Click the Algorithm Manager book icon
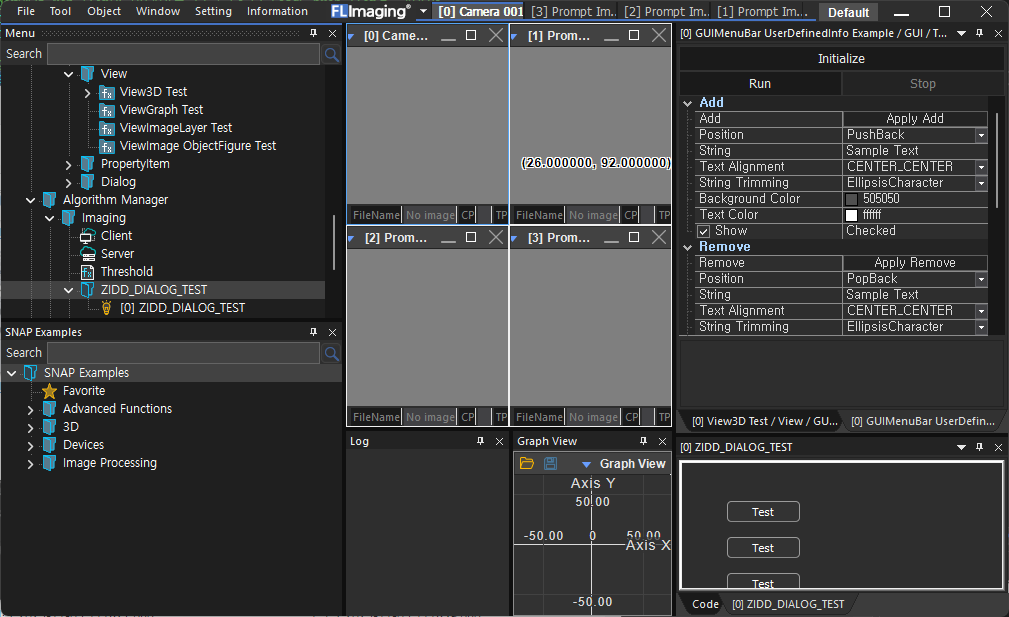1009x617 pixels. coord(50,200)
